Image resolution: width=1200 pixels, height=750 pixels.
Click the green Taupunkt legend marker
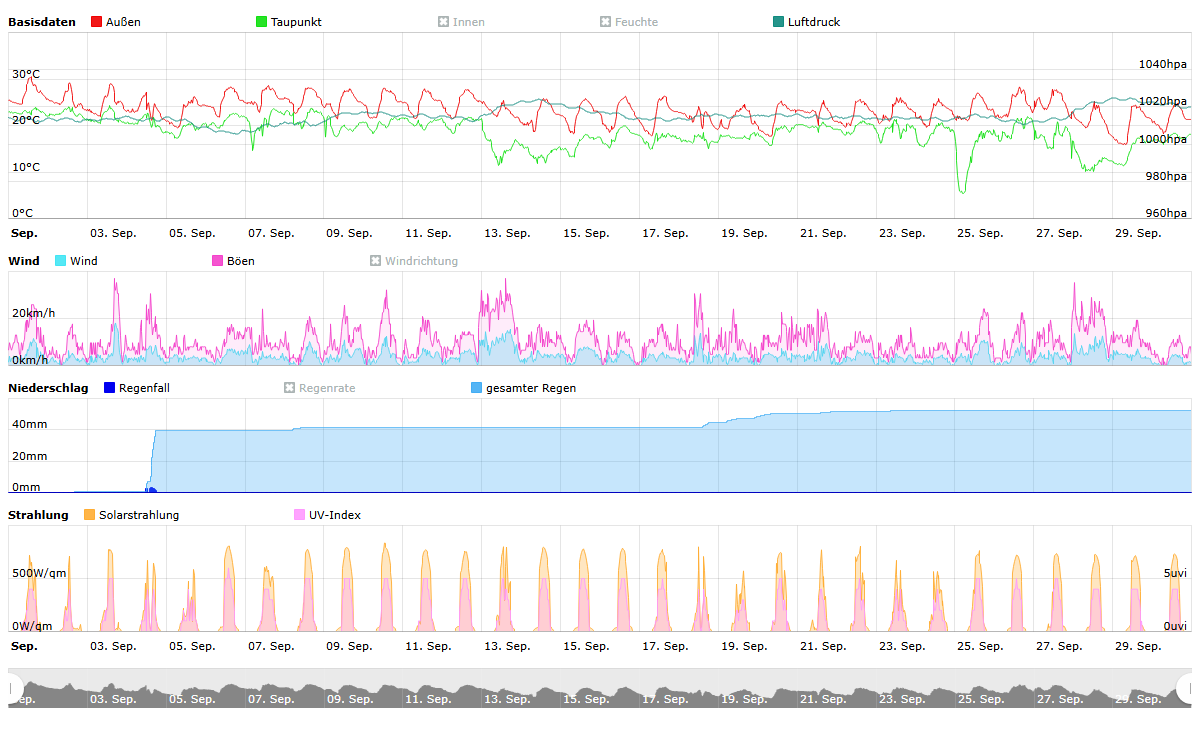(x=261, y=22)
